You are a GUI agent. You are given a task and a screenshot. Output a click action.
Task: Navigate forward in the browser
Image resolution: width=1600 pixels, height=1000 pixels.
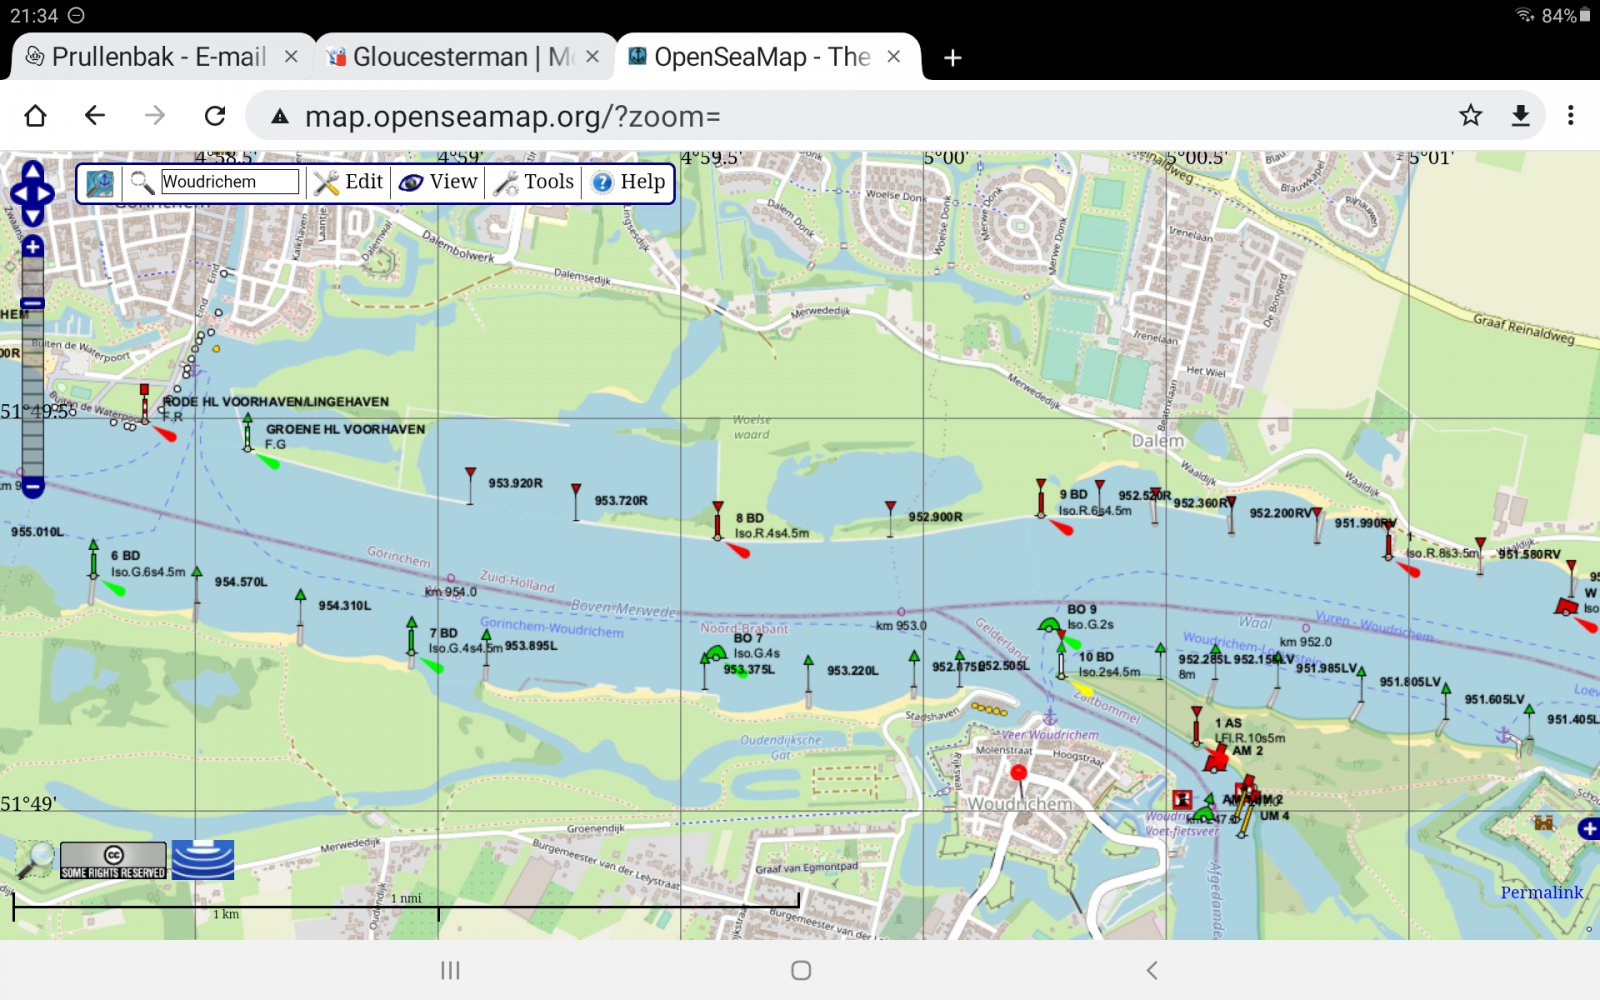(x=155, y=116)
